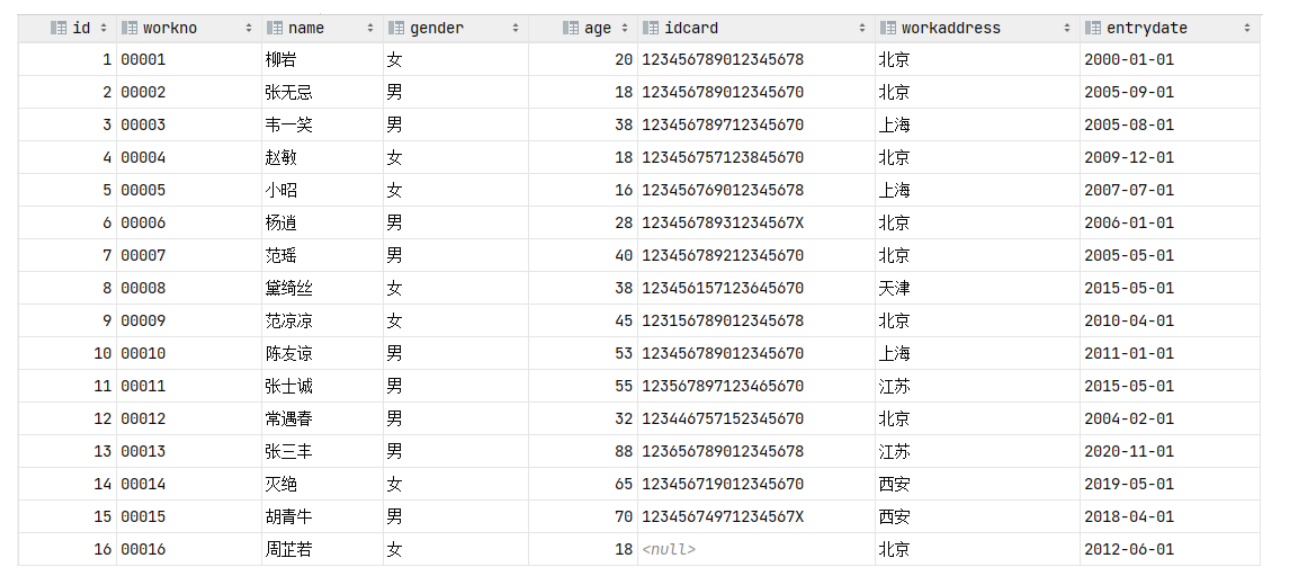This screenshot has width=1301, height=583.
Task: Select the age cell 88
Action: 583,451
